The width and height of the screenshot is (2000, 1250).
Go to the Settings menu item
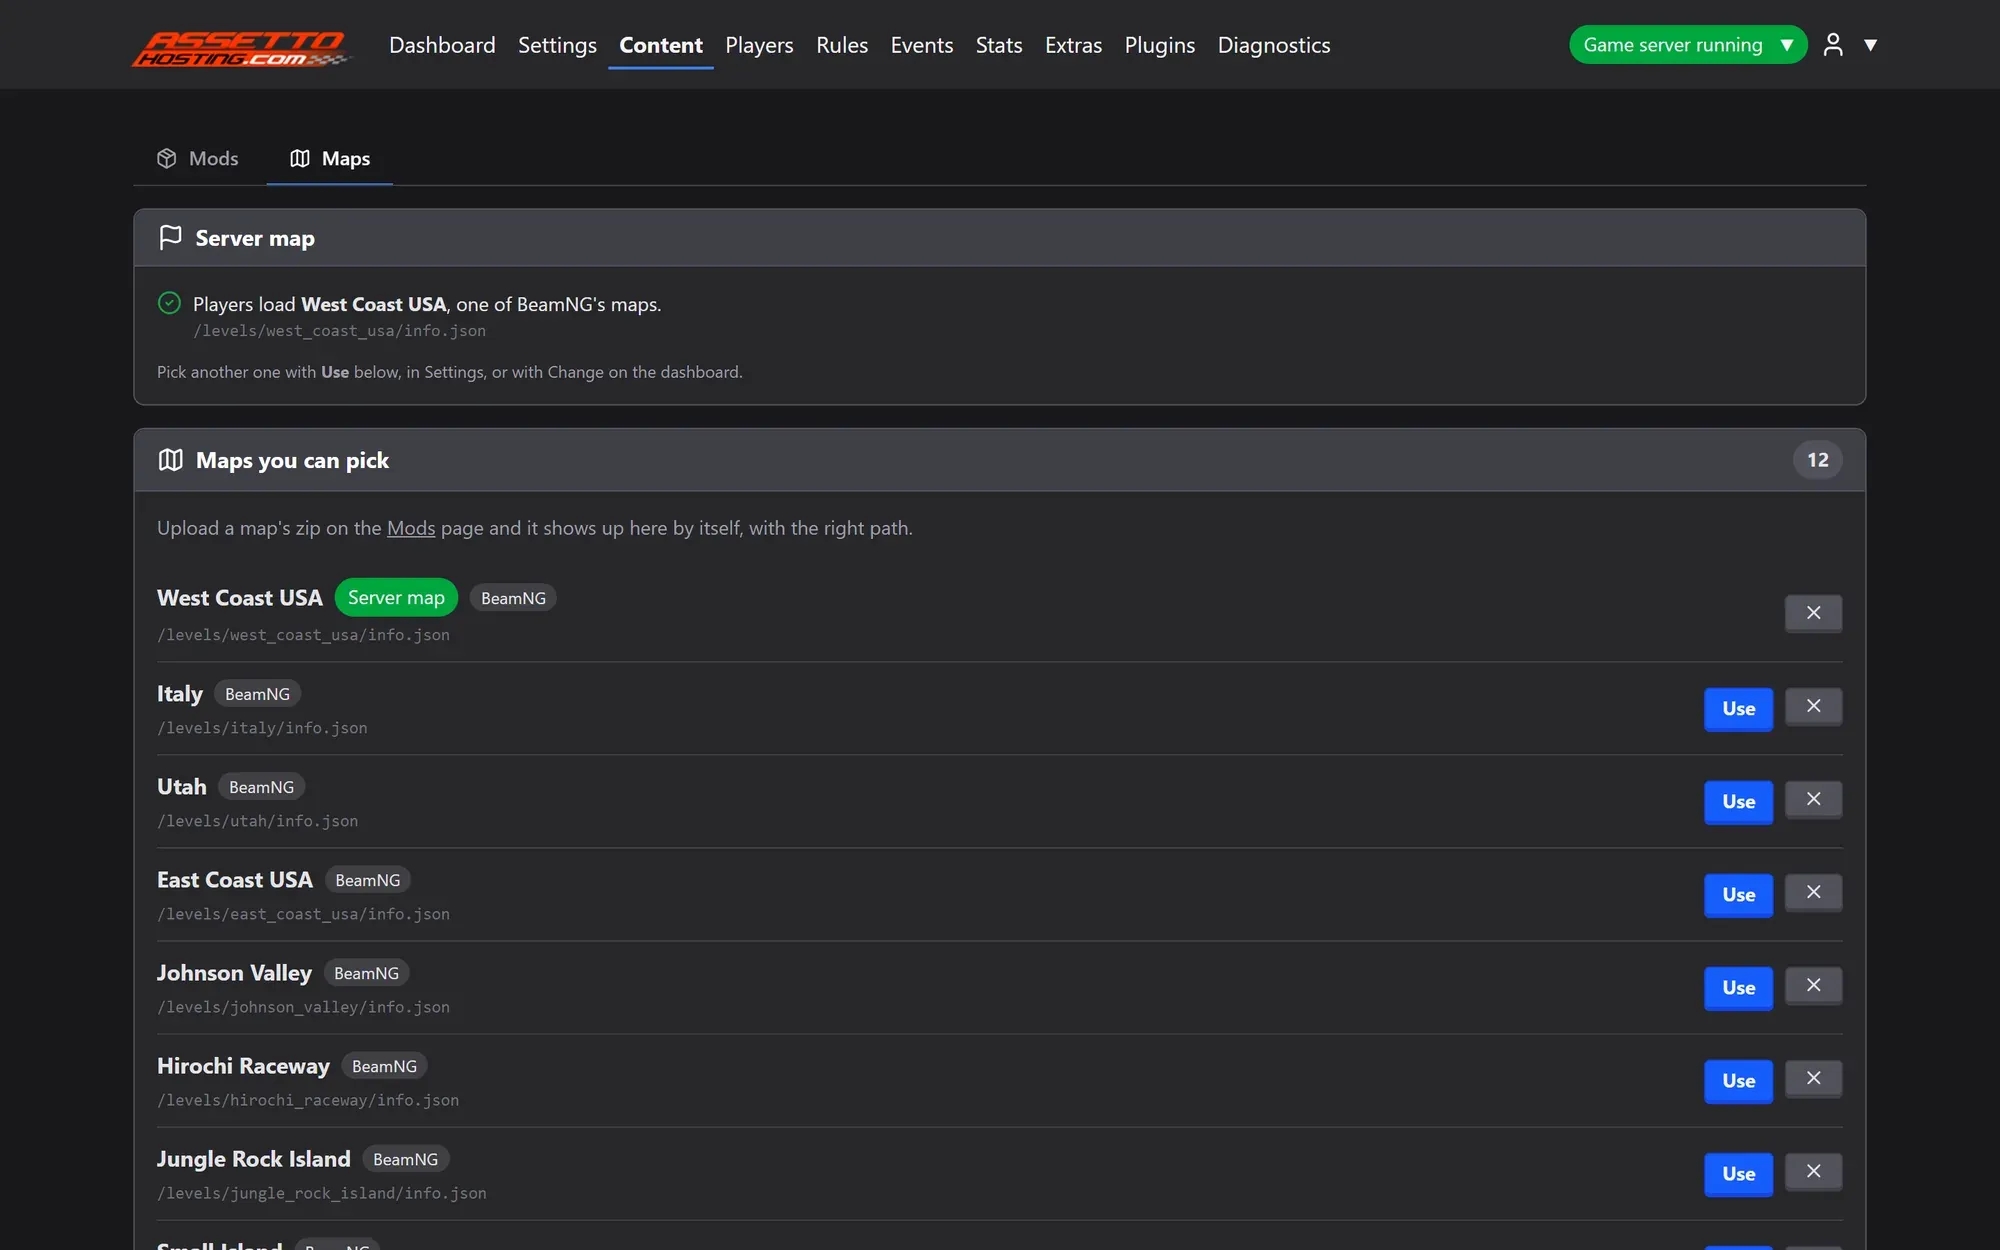pyautogui.click(x=557, y=45)
